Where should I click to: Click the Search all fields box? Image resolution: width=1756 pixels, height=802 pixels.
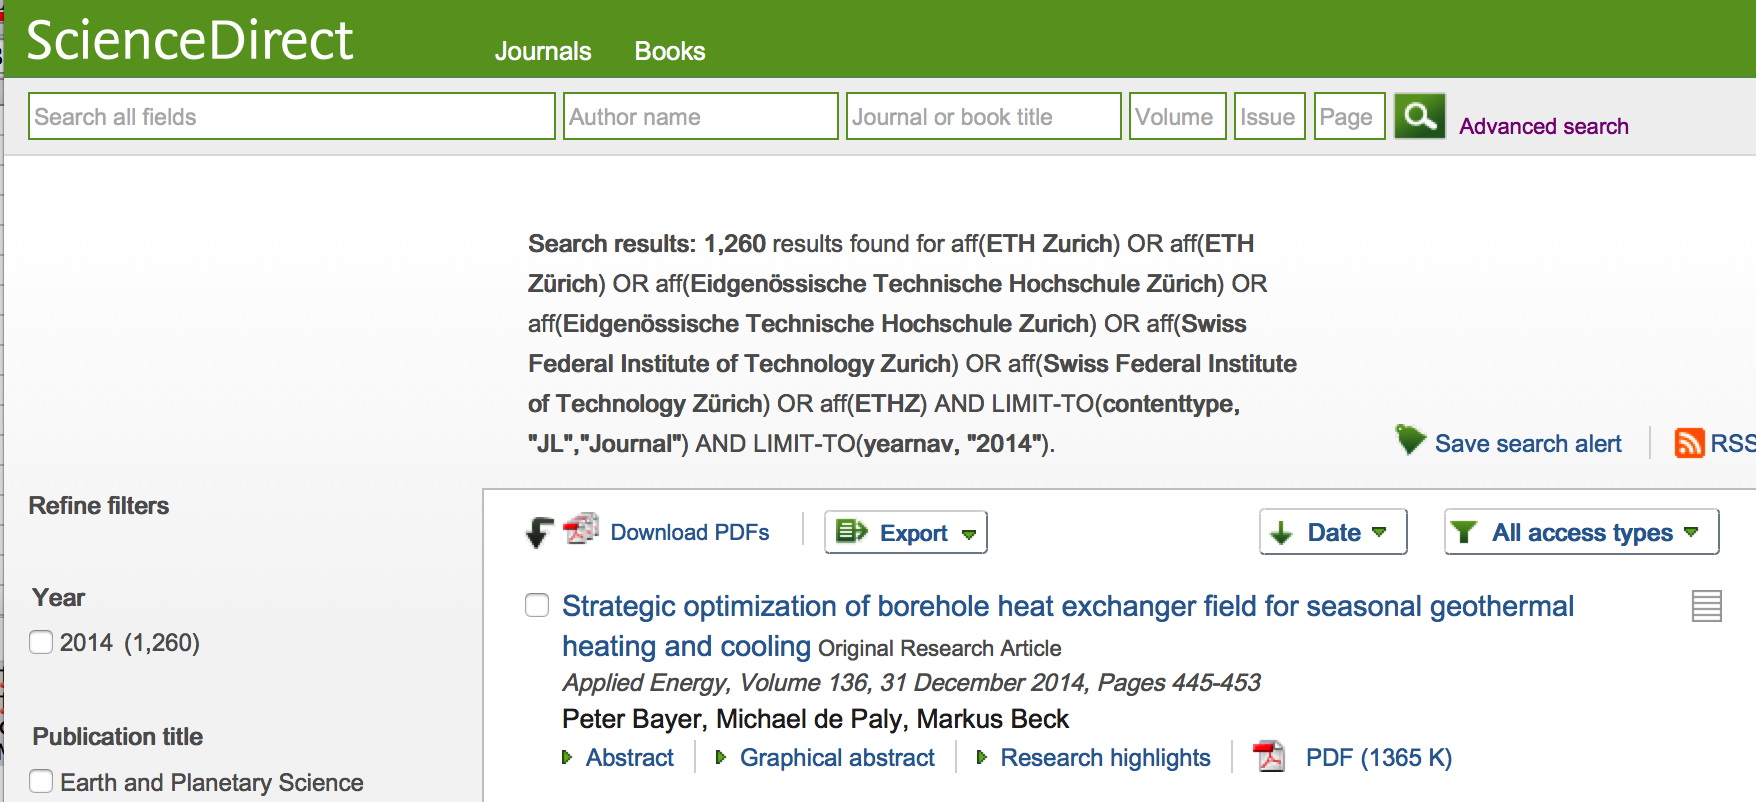click(291, 116)
